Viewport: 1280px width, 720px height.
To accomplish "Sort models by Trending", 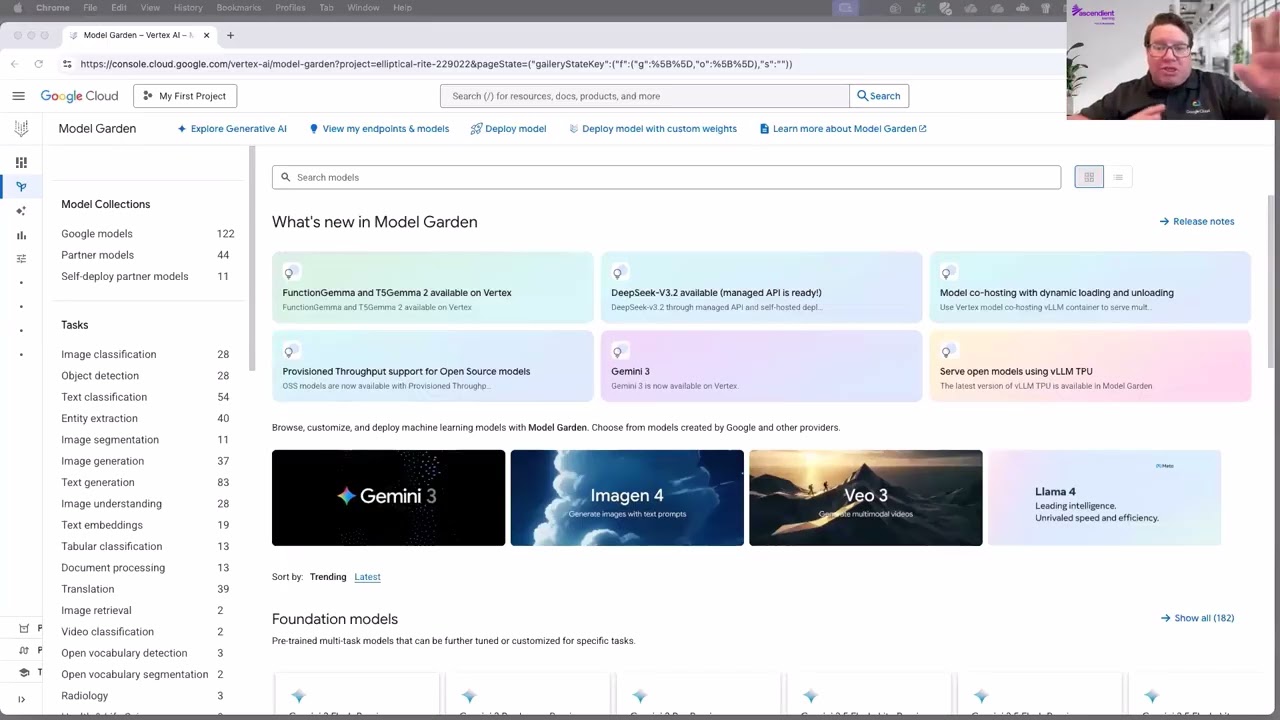I will (328, 577).
